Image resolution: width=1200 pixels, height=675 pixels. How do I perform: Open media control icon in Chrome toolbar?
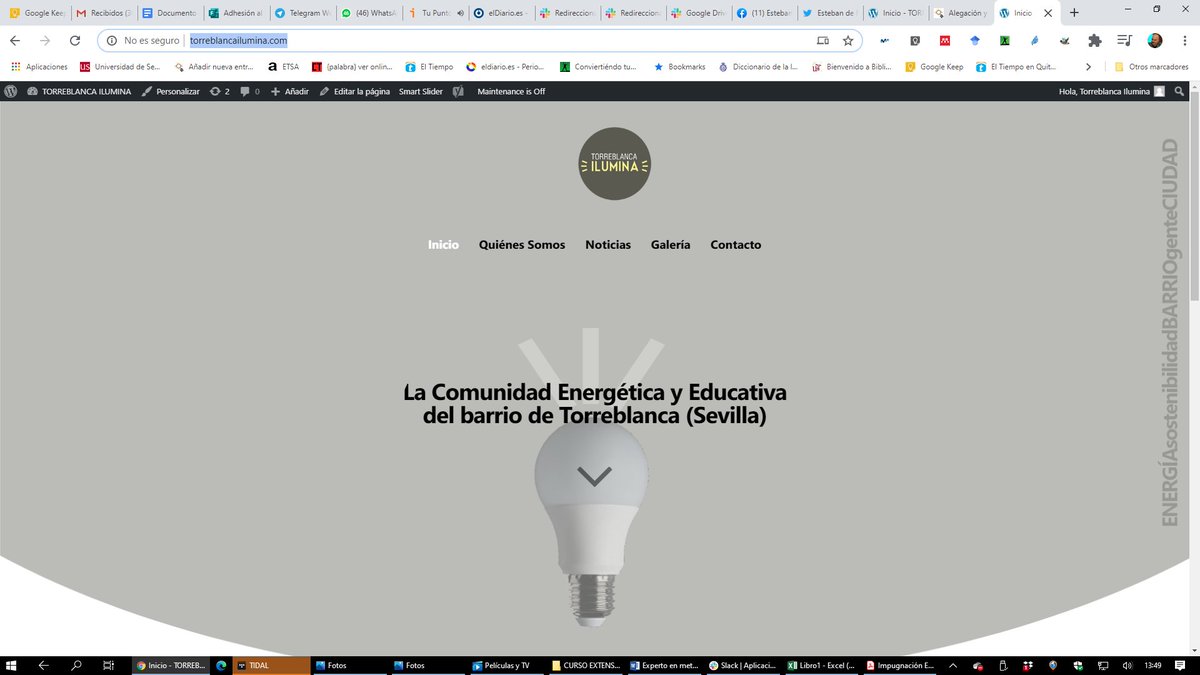[1125, 41]
